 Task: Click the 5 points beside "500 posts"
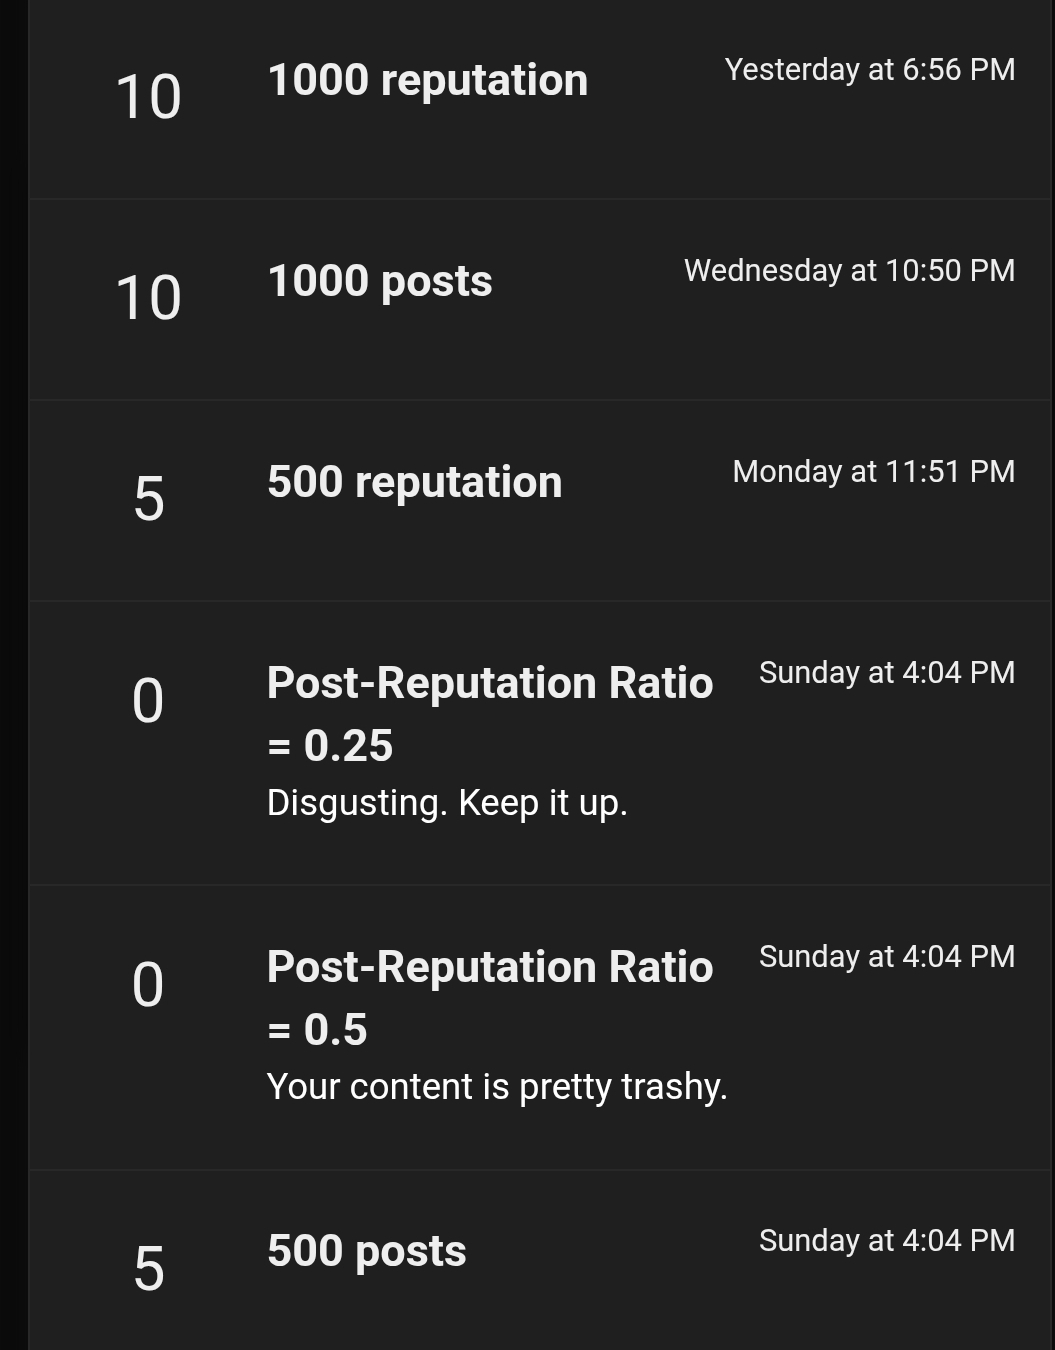click(x=148, y=1269)
